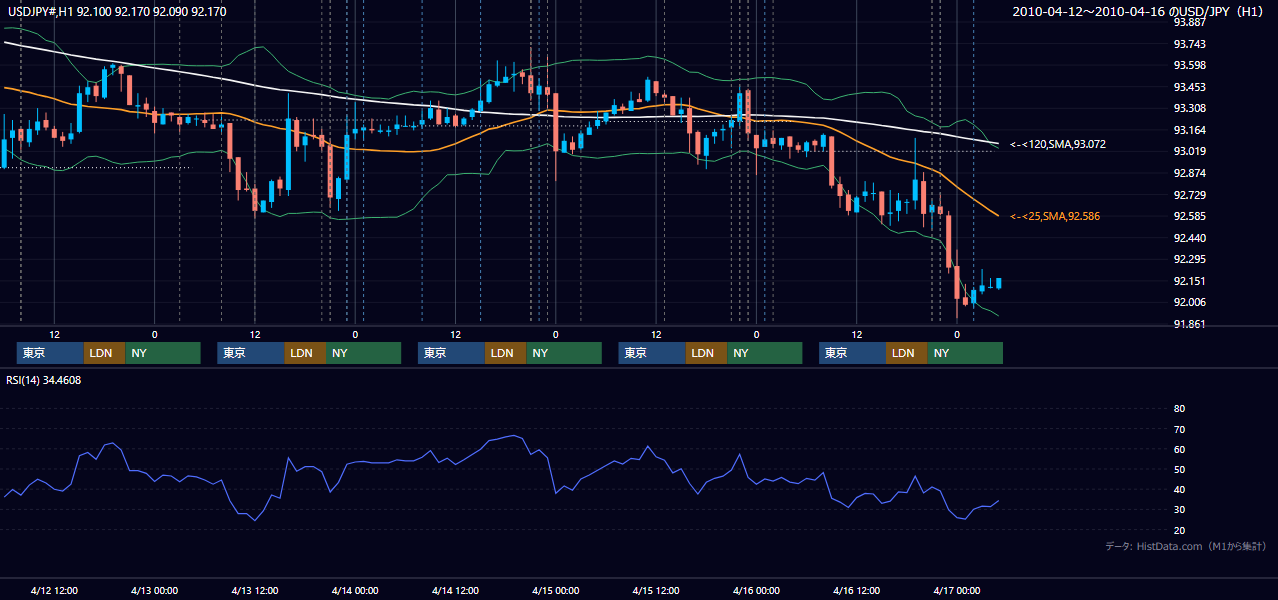The image size is (1278, 600).
Task: Click the 91.861 price axis label
Action: point(1189,324)
